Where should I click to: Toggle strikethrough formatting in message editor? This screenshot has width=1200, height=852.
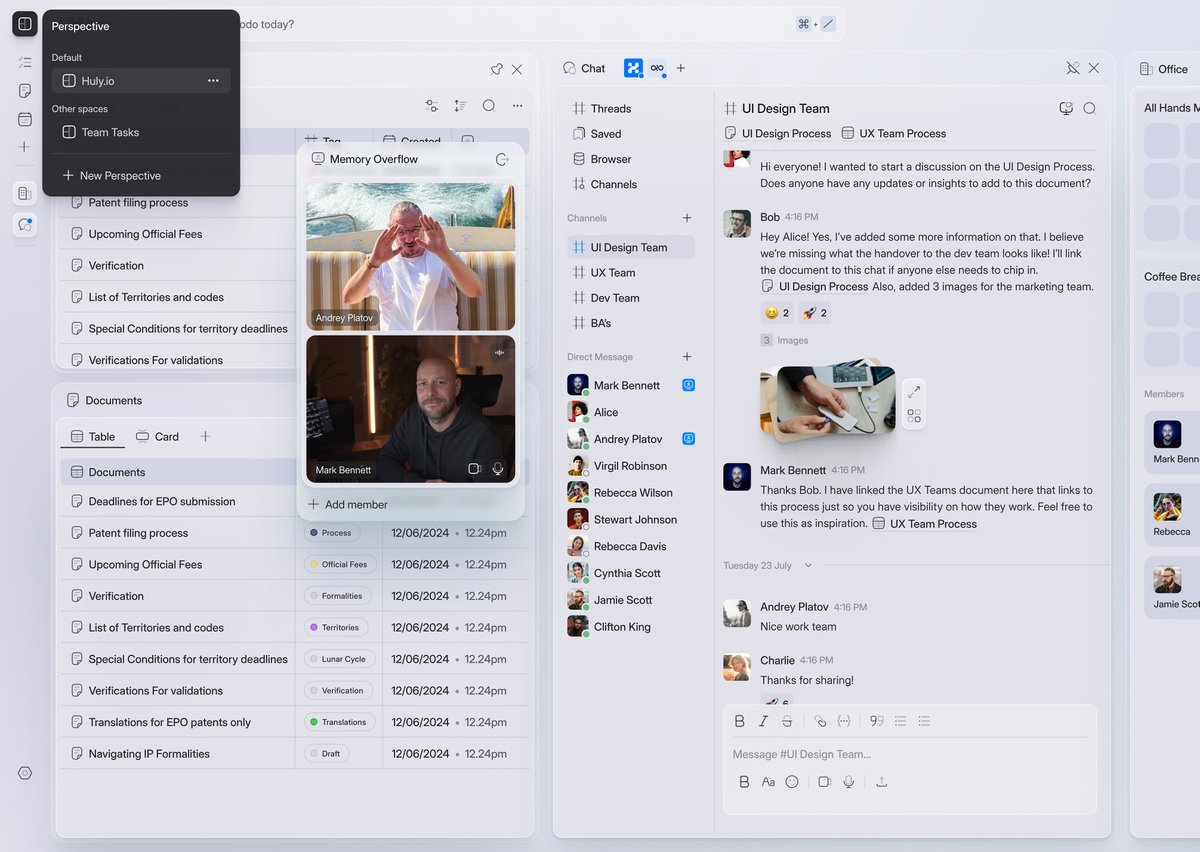pos(787,721)
